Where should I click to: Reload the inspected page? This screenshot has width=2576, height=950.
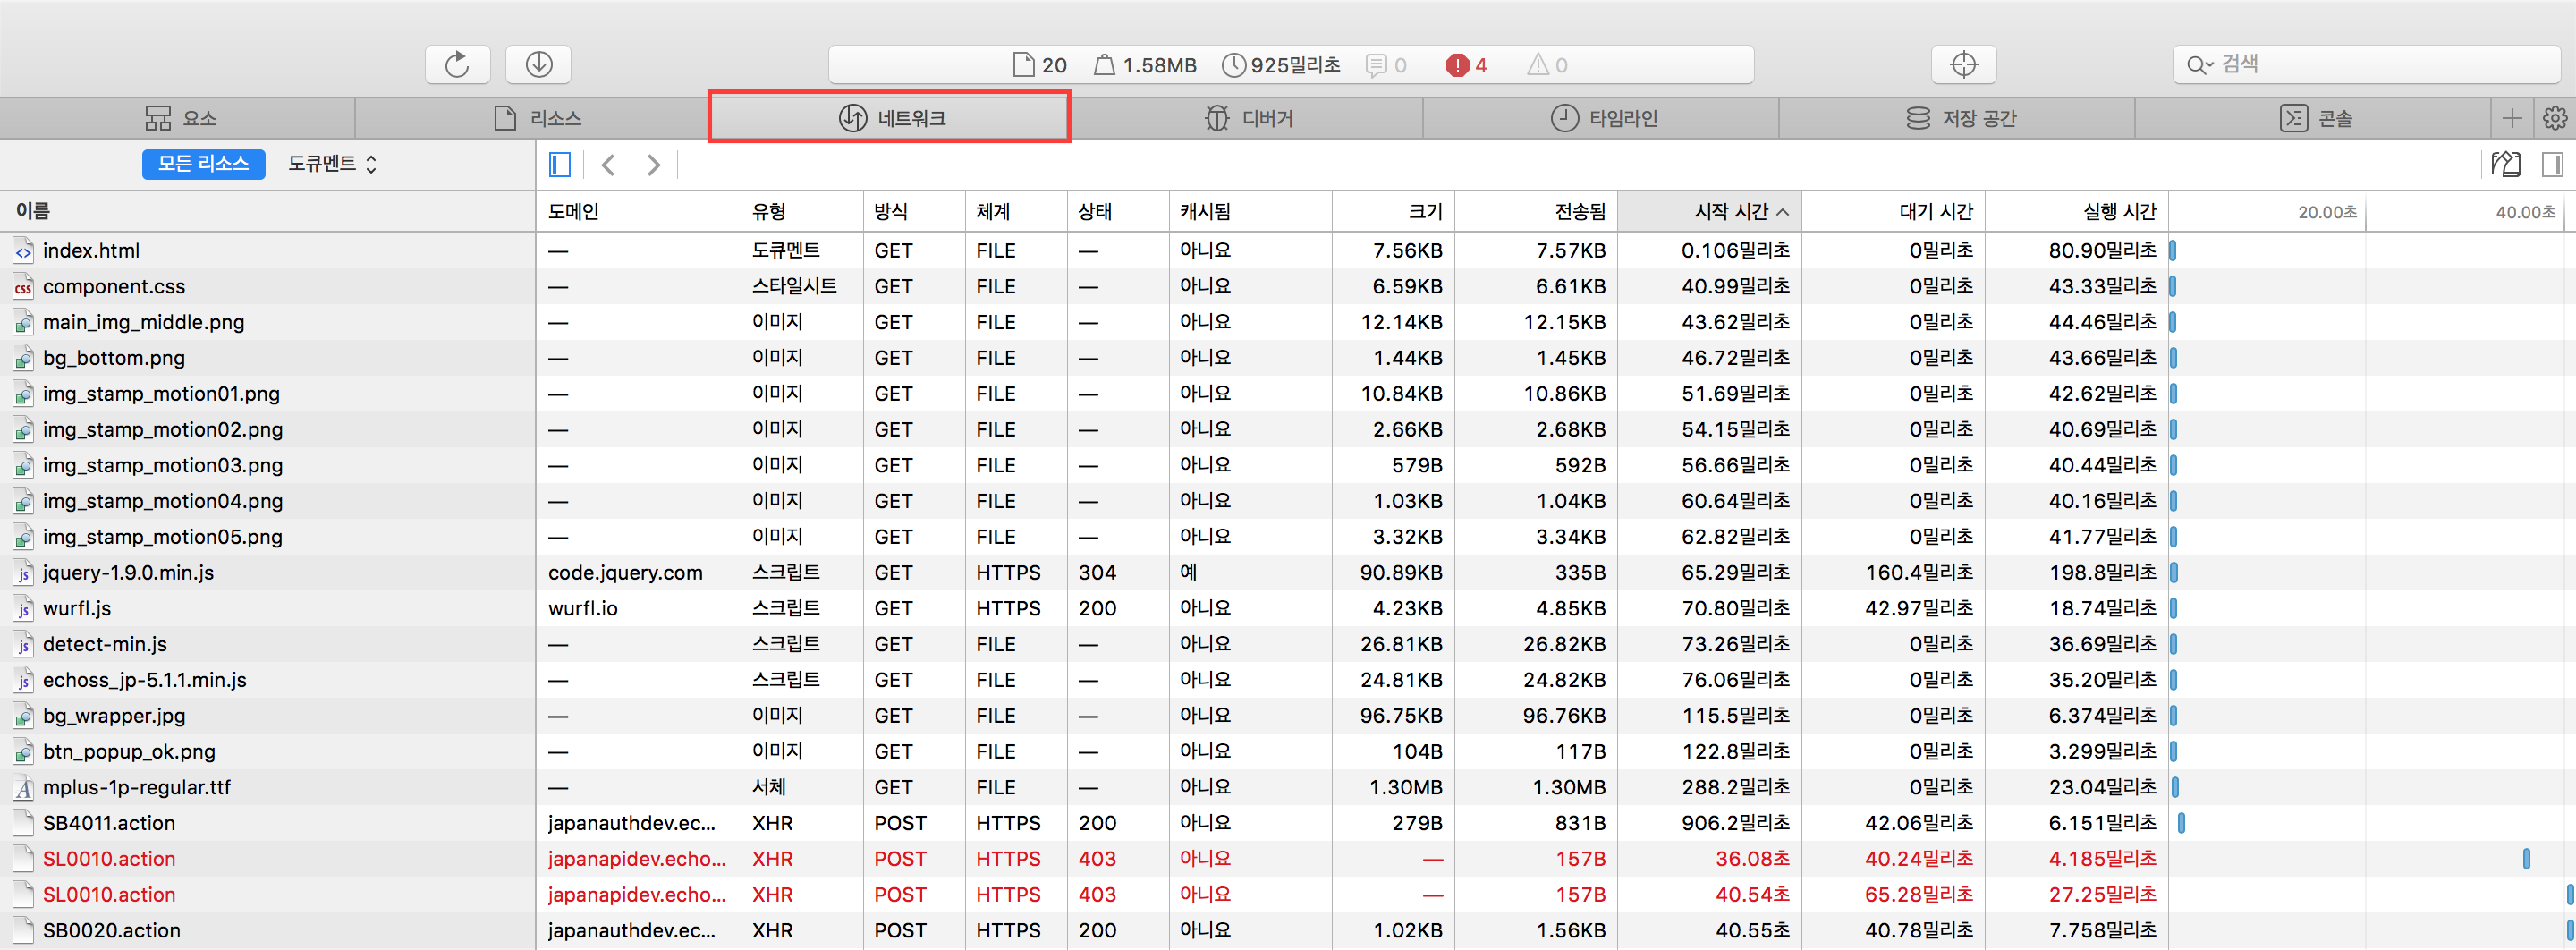[x=457, y=65]
